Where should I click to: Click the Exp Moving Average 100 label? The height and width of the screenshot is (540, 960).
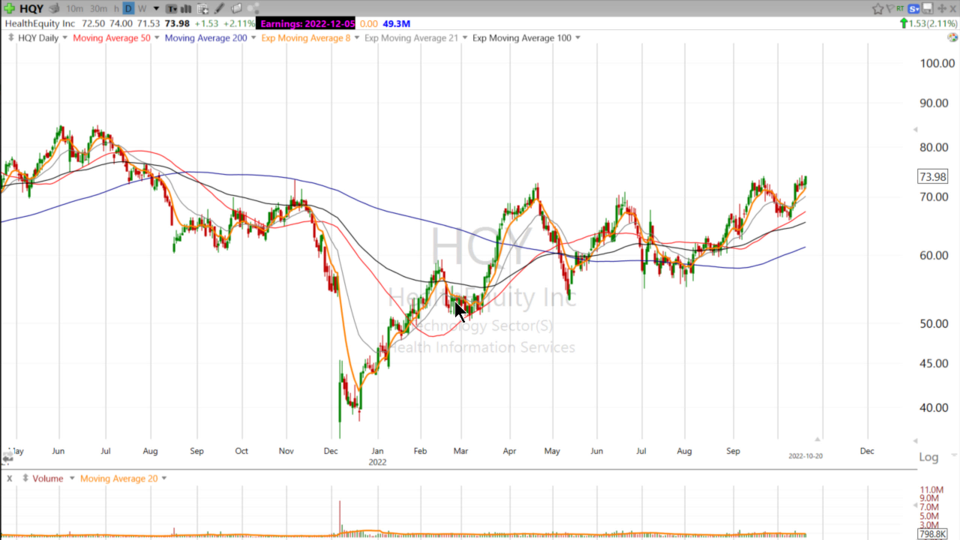(522, 38)
